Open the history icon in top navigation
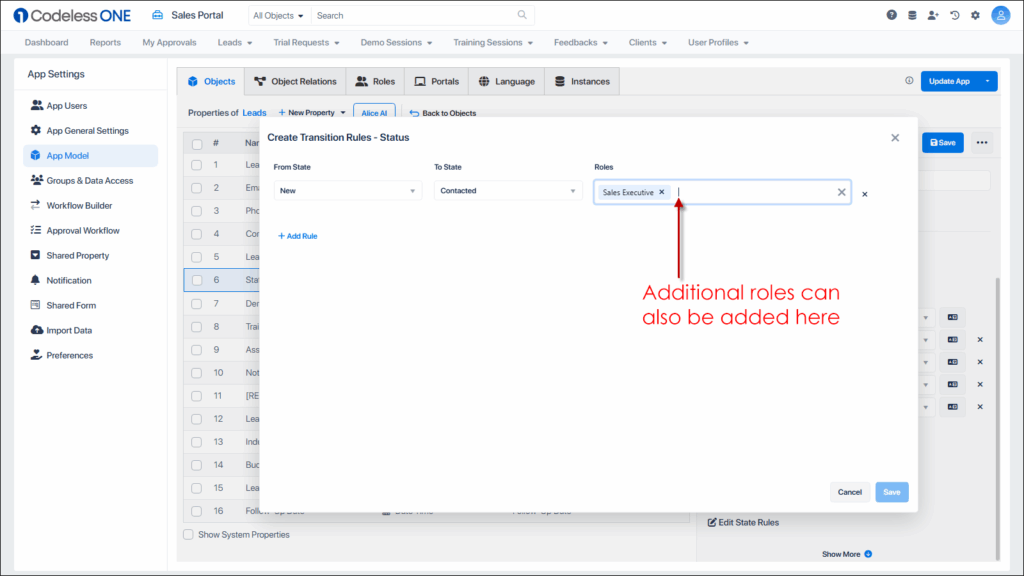This screenshot has width=1024, height=576. pyautogui.click(x=954, y=15)
